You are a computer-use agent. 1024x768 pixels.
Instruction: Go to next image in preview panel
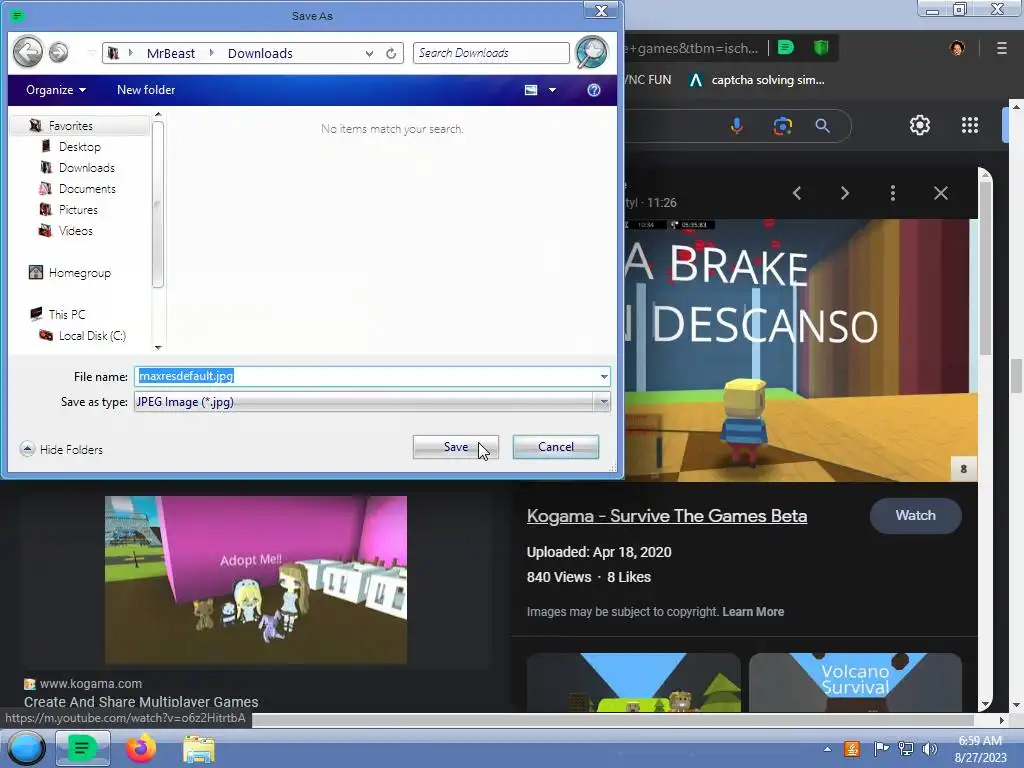click(844, 193)
